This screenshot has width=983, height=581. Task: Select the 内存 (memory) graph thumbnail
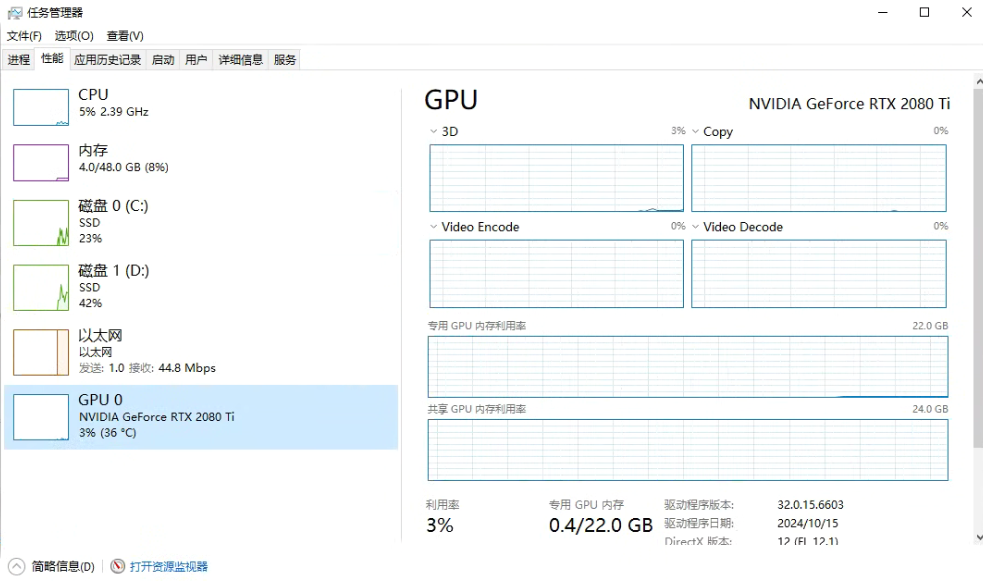pyautogui.click(x=41, y=162)
